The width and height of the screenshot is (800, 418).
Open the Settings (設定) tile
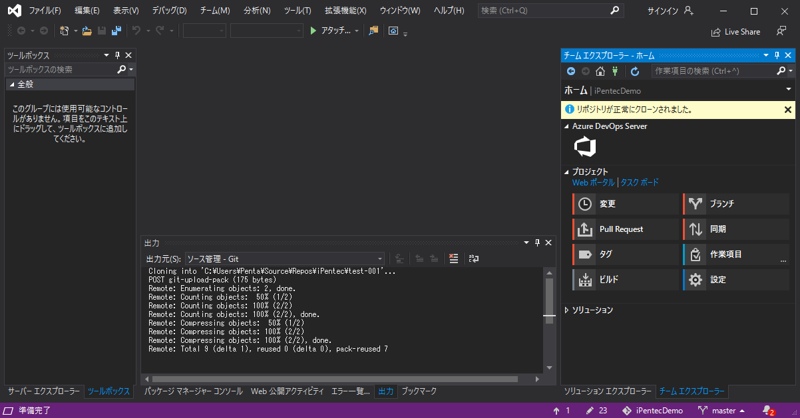736,280
